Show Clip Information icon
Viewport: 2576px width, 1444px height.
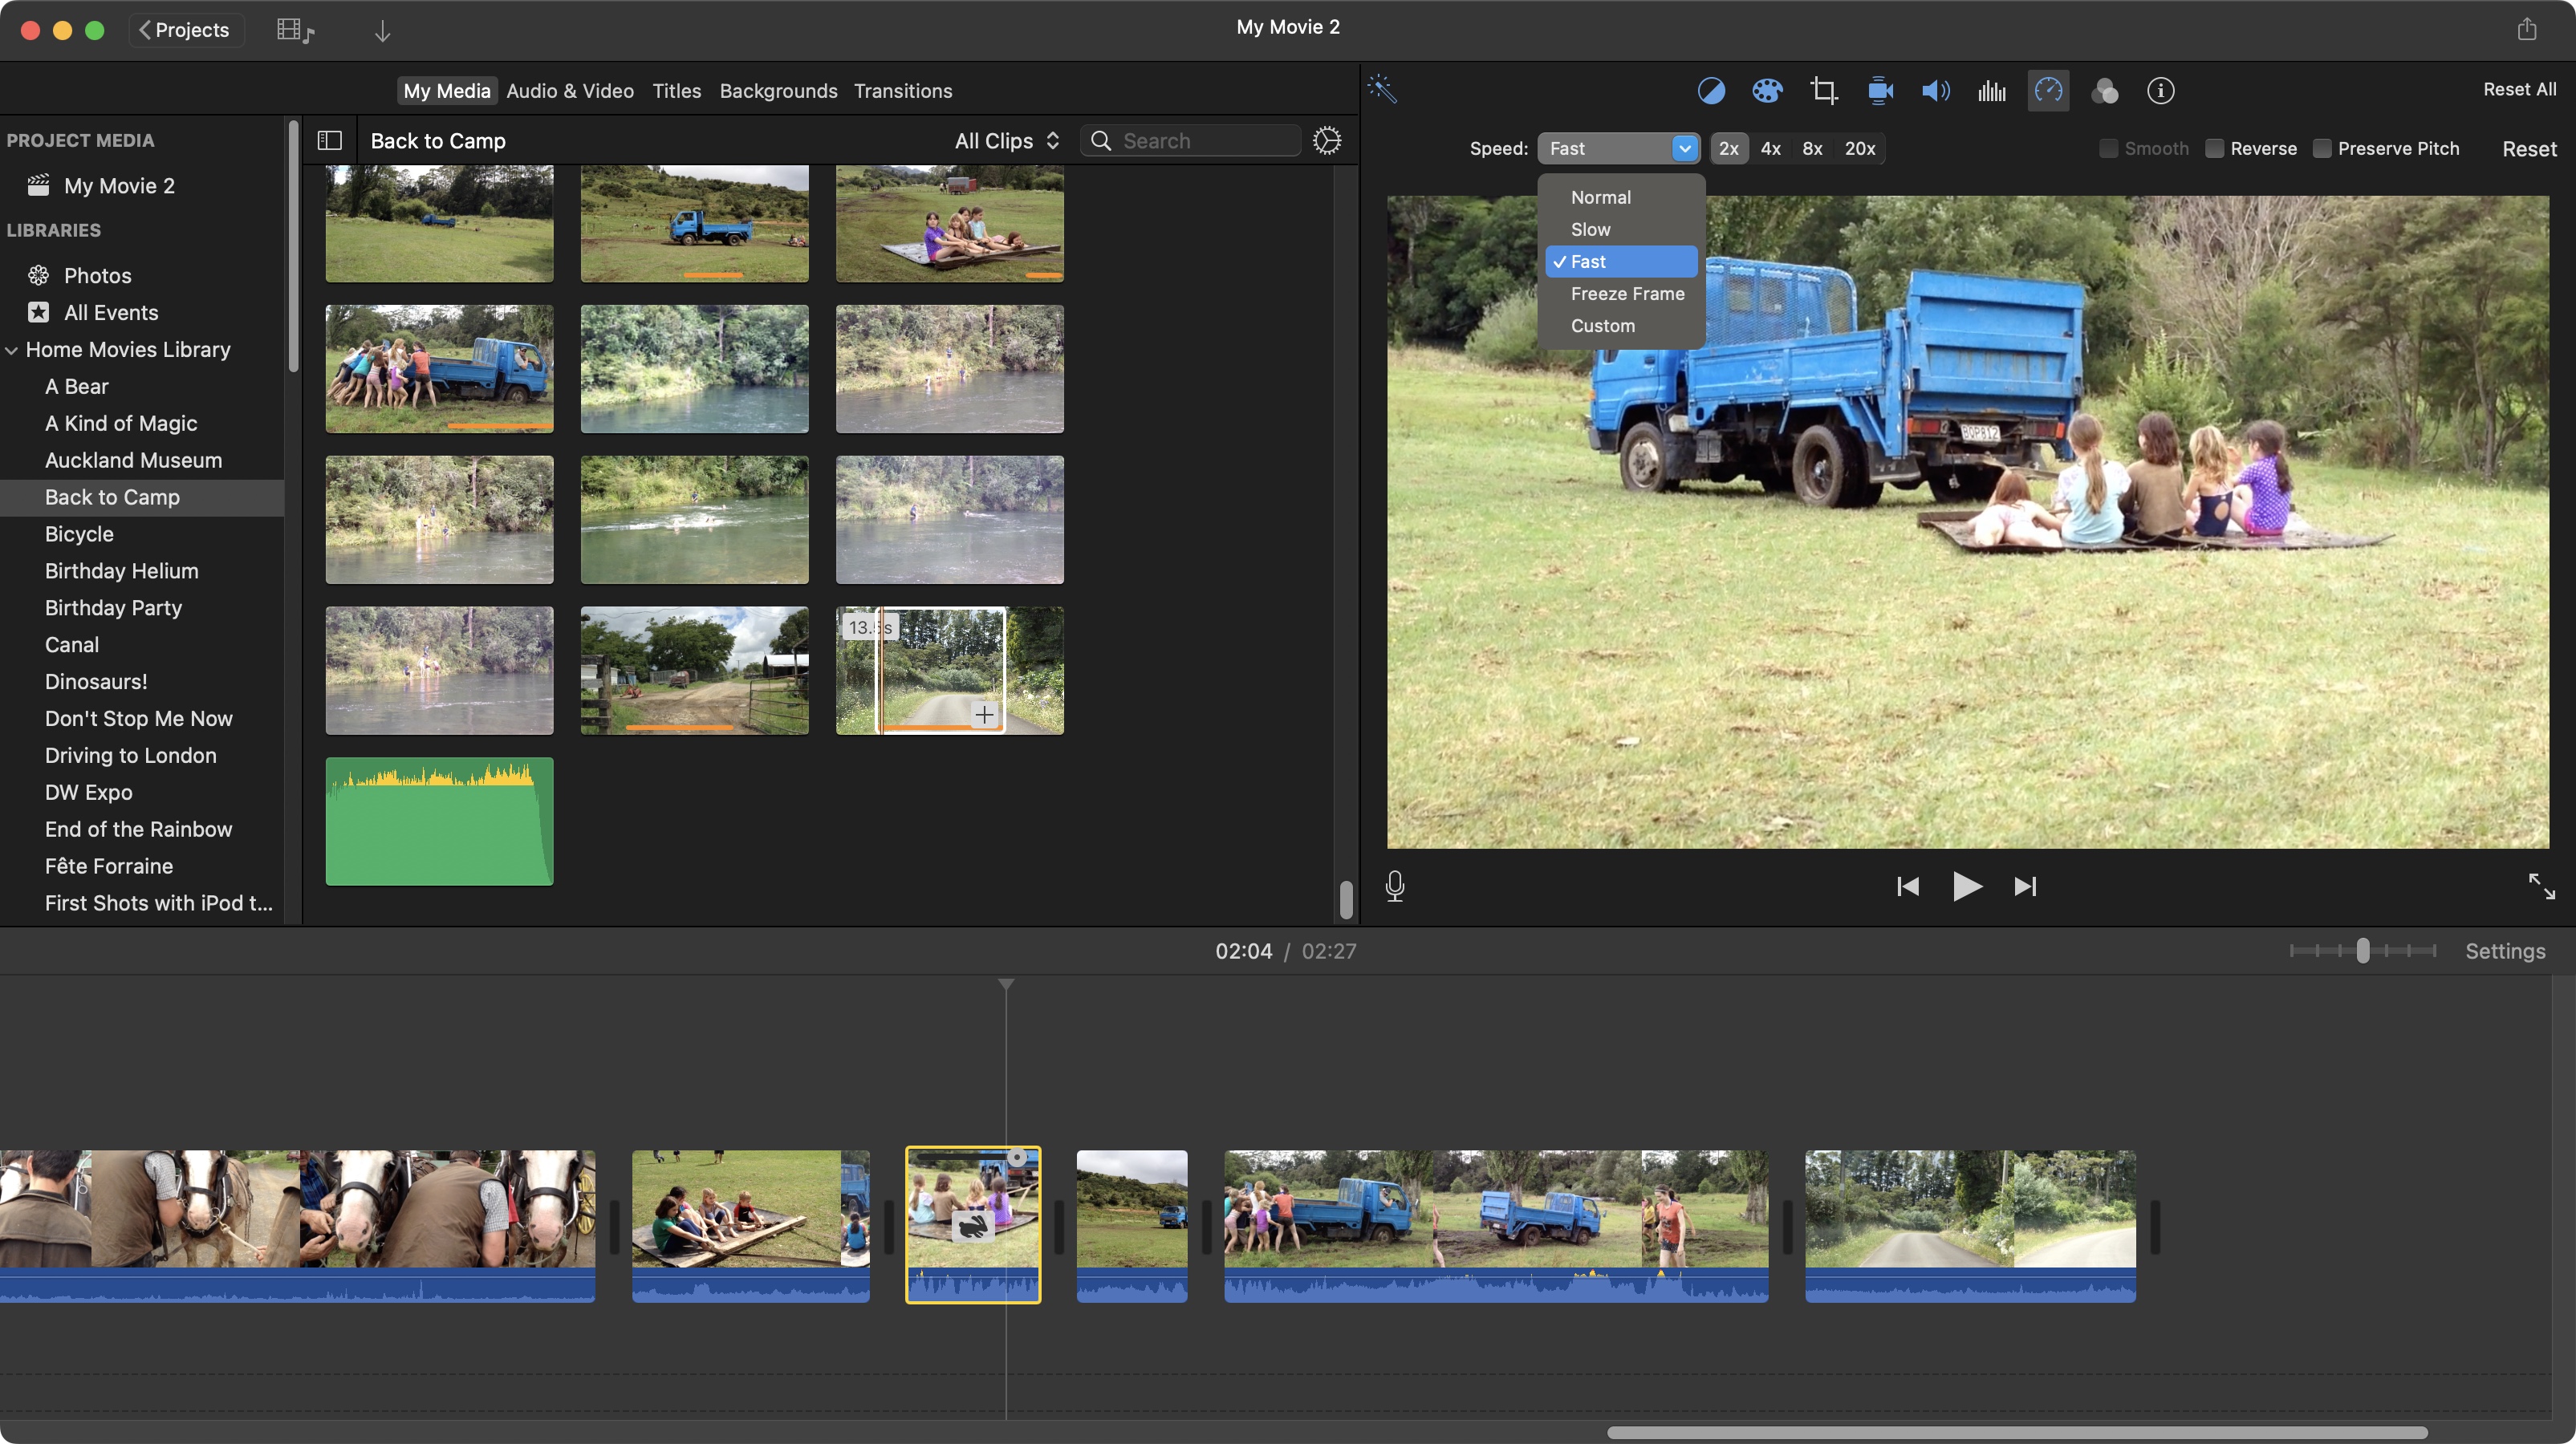point(2161,91)
